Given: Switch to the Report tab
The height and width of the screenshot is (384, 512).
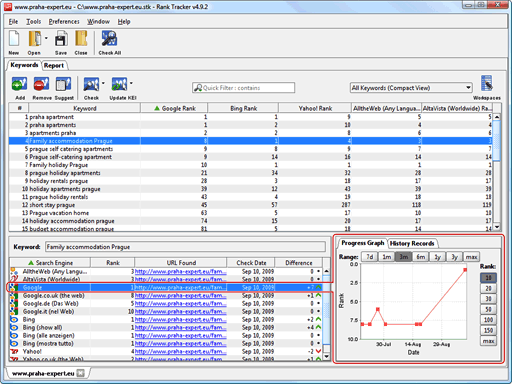Looking at the screenshot, I should pos(54,66).
